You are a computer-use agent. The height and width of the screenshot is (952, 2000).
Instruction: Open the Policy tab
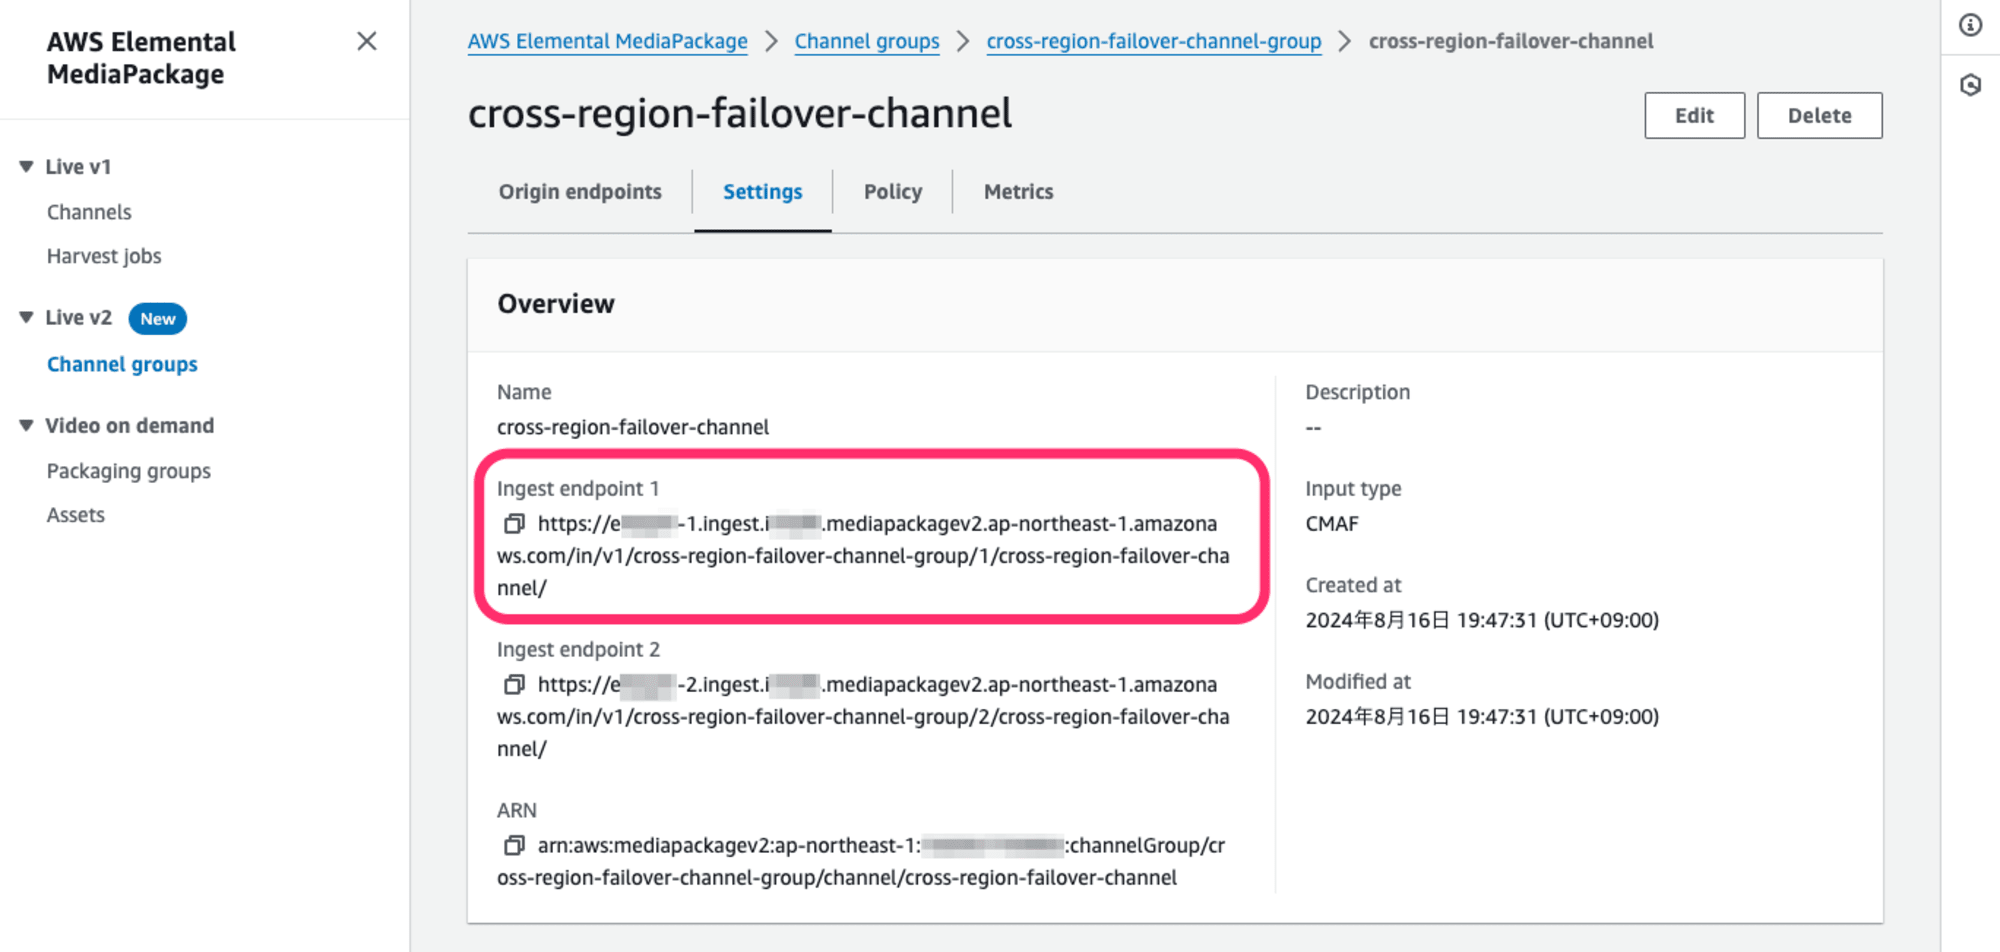pos(893,191)
